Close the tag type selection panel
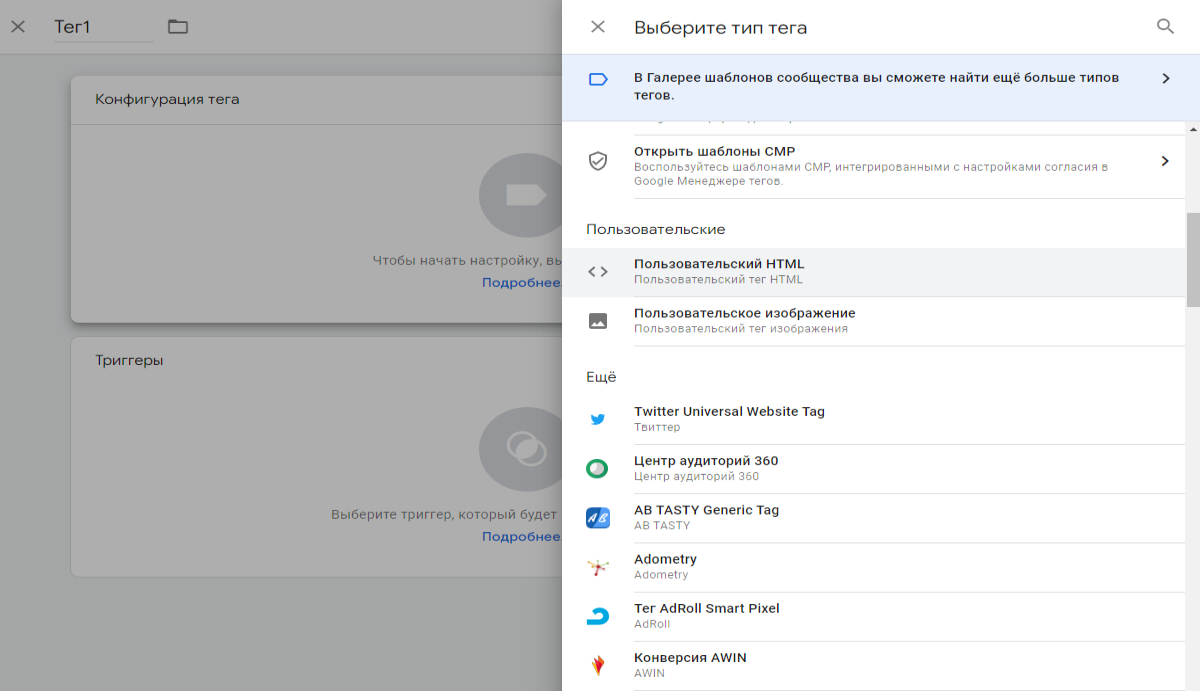Screen dimensions: 1200x691 coord(598,27)
